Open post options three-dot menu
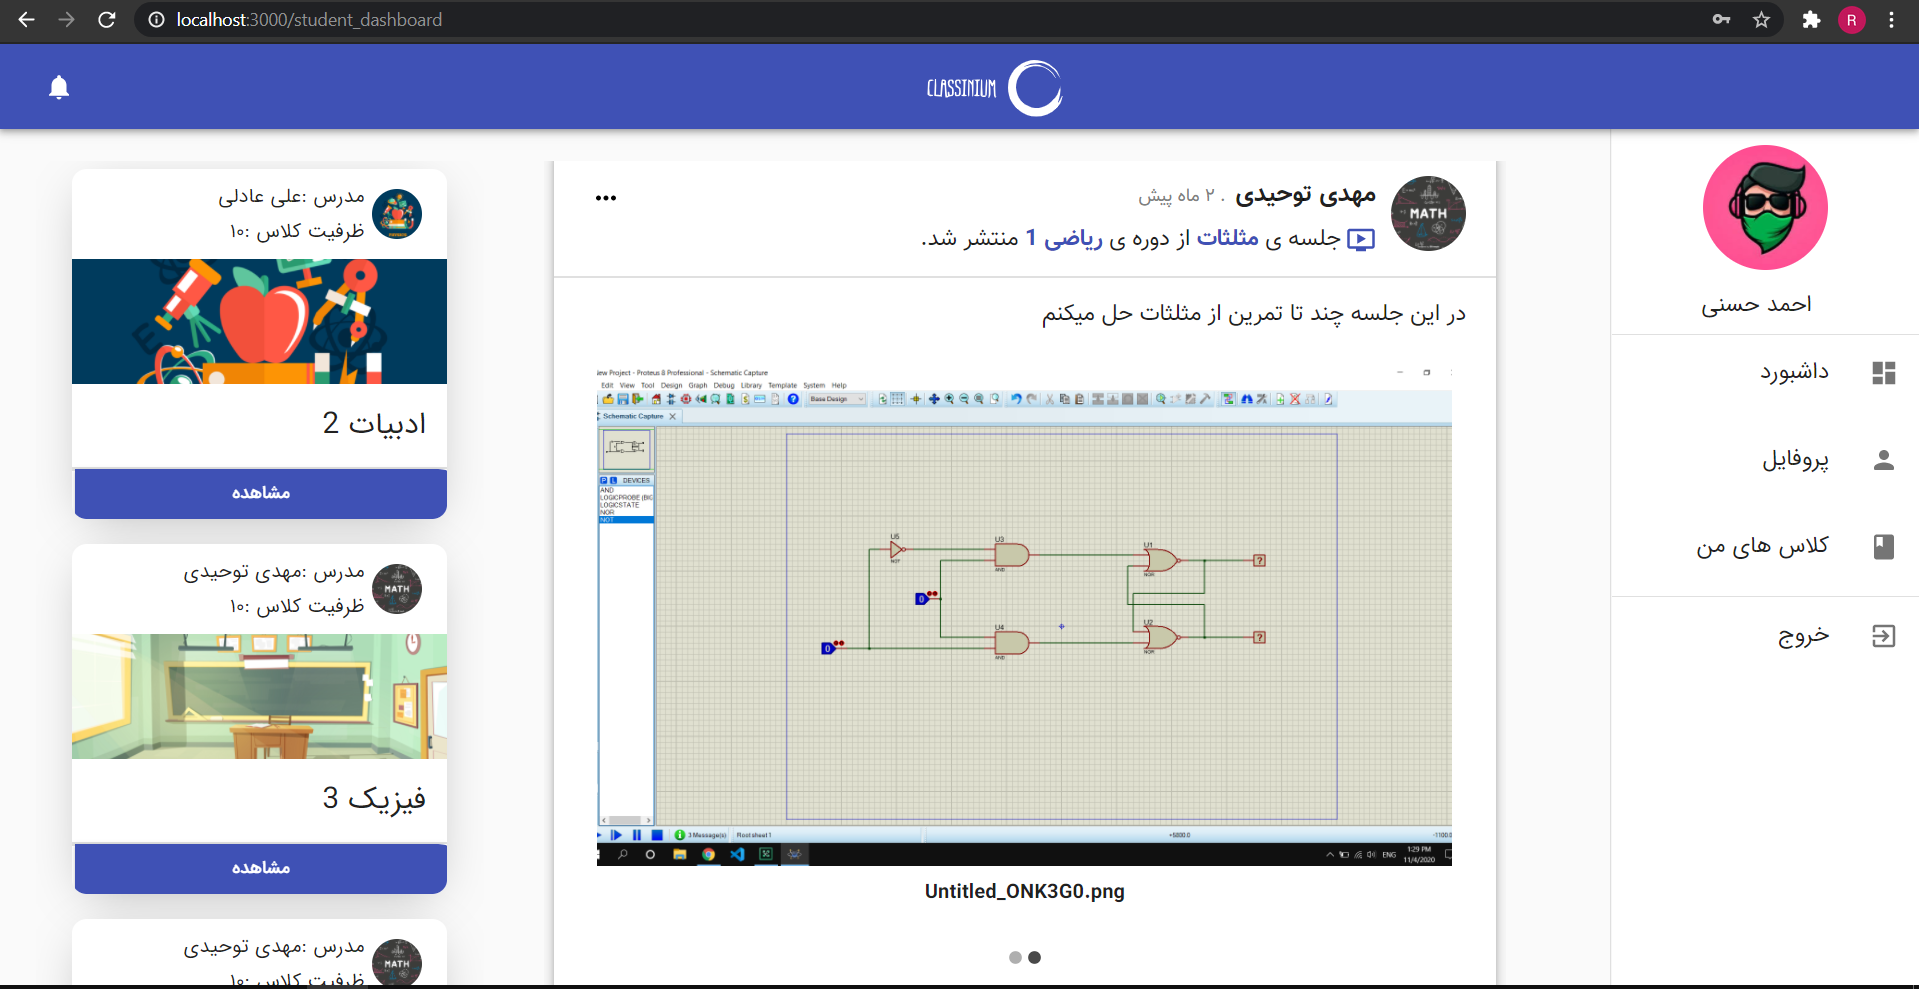The width and height of the screenshot is (1919, 989). [x=606, y=198]
